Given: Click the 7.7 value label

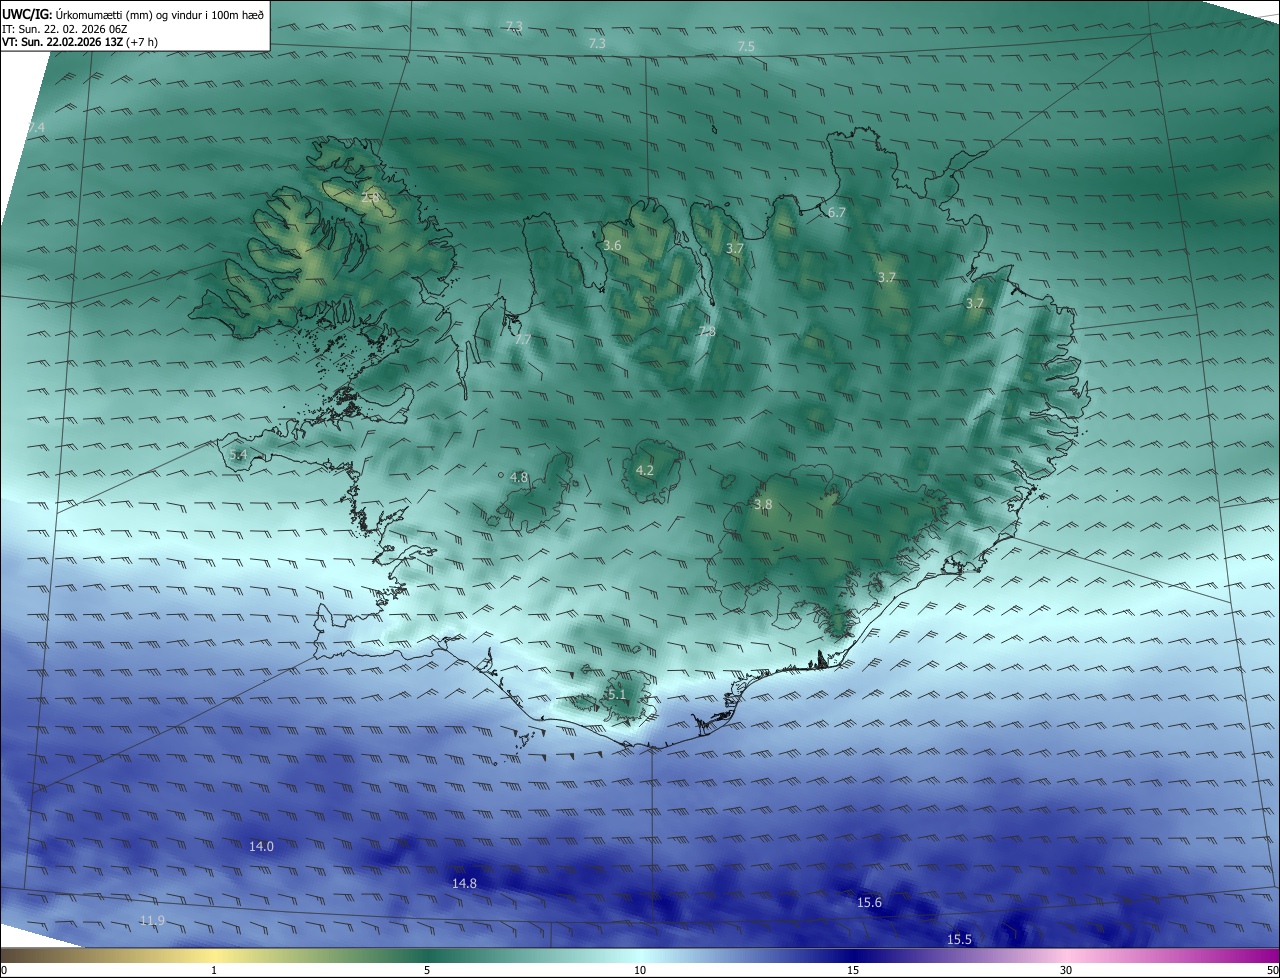Looking at the screenshot, I should pyautogui.click(x=522, y=340).
